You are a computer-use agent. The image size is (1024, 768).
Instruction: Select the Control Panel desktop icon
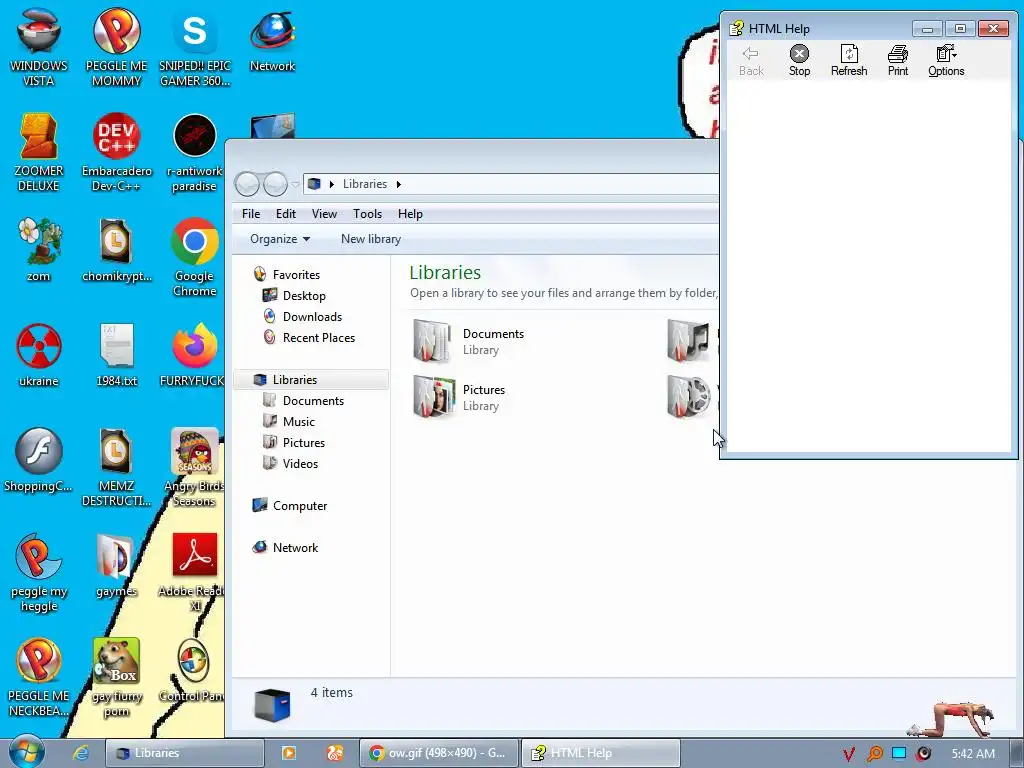195,670
